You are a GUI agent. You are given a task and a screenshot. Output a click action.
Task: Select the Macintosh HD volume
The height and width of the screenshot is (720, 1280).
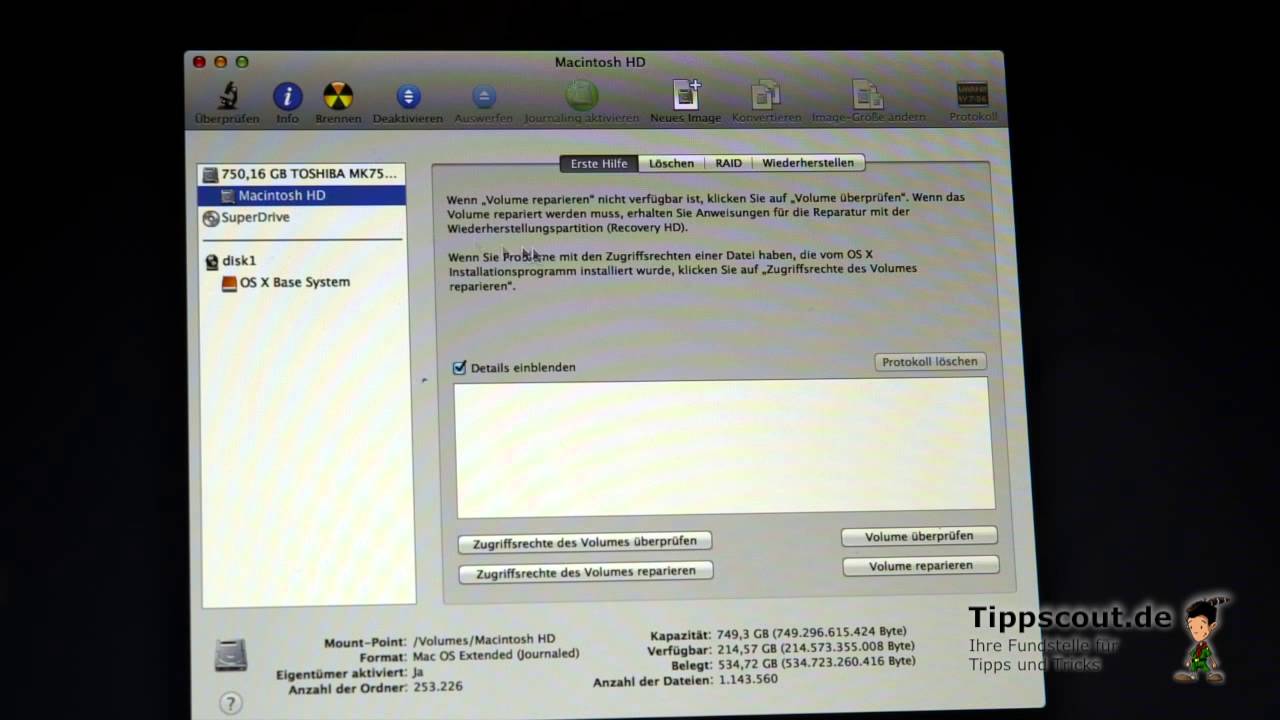click(301, 196)
